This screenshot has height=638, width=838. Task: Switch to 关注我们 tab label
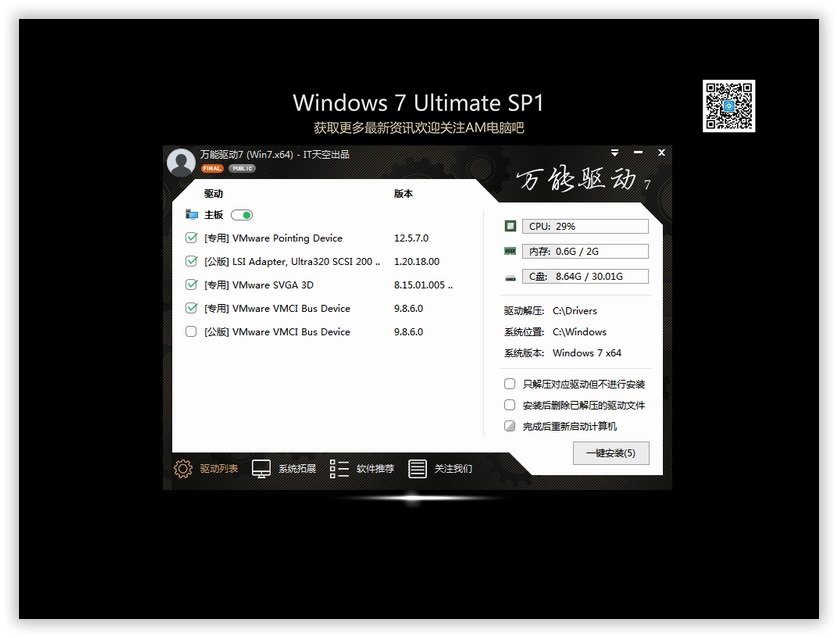(x=453, y=469)
